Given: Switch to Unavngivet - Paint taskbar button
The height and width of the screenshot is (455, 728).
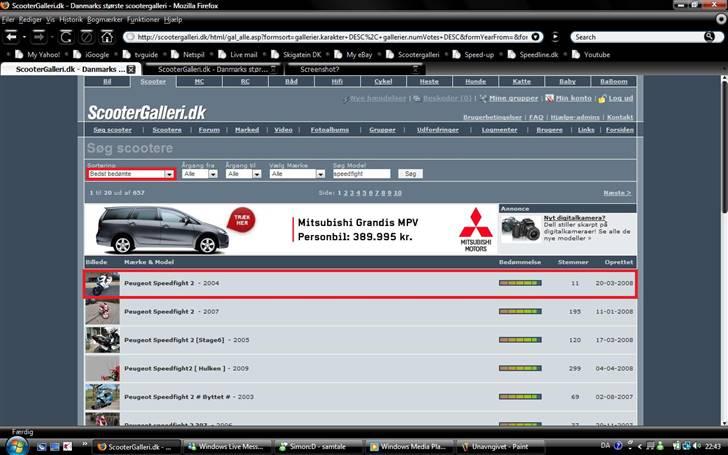Looking at the screenshot, I should pyautogui.click(x=500, y=446).
